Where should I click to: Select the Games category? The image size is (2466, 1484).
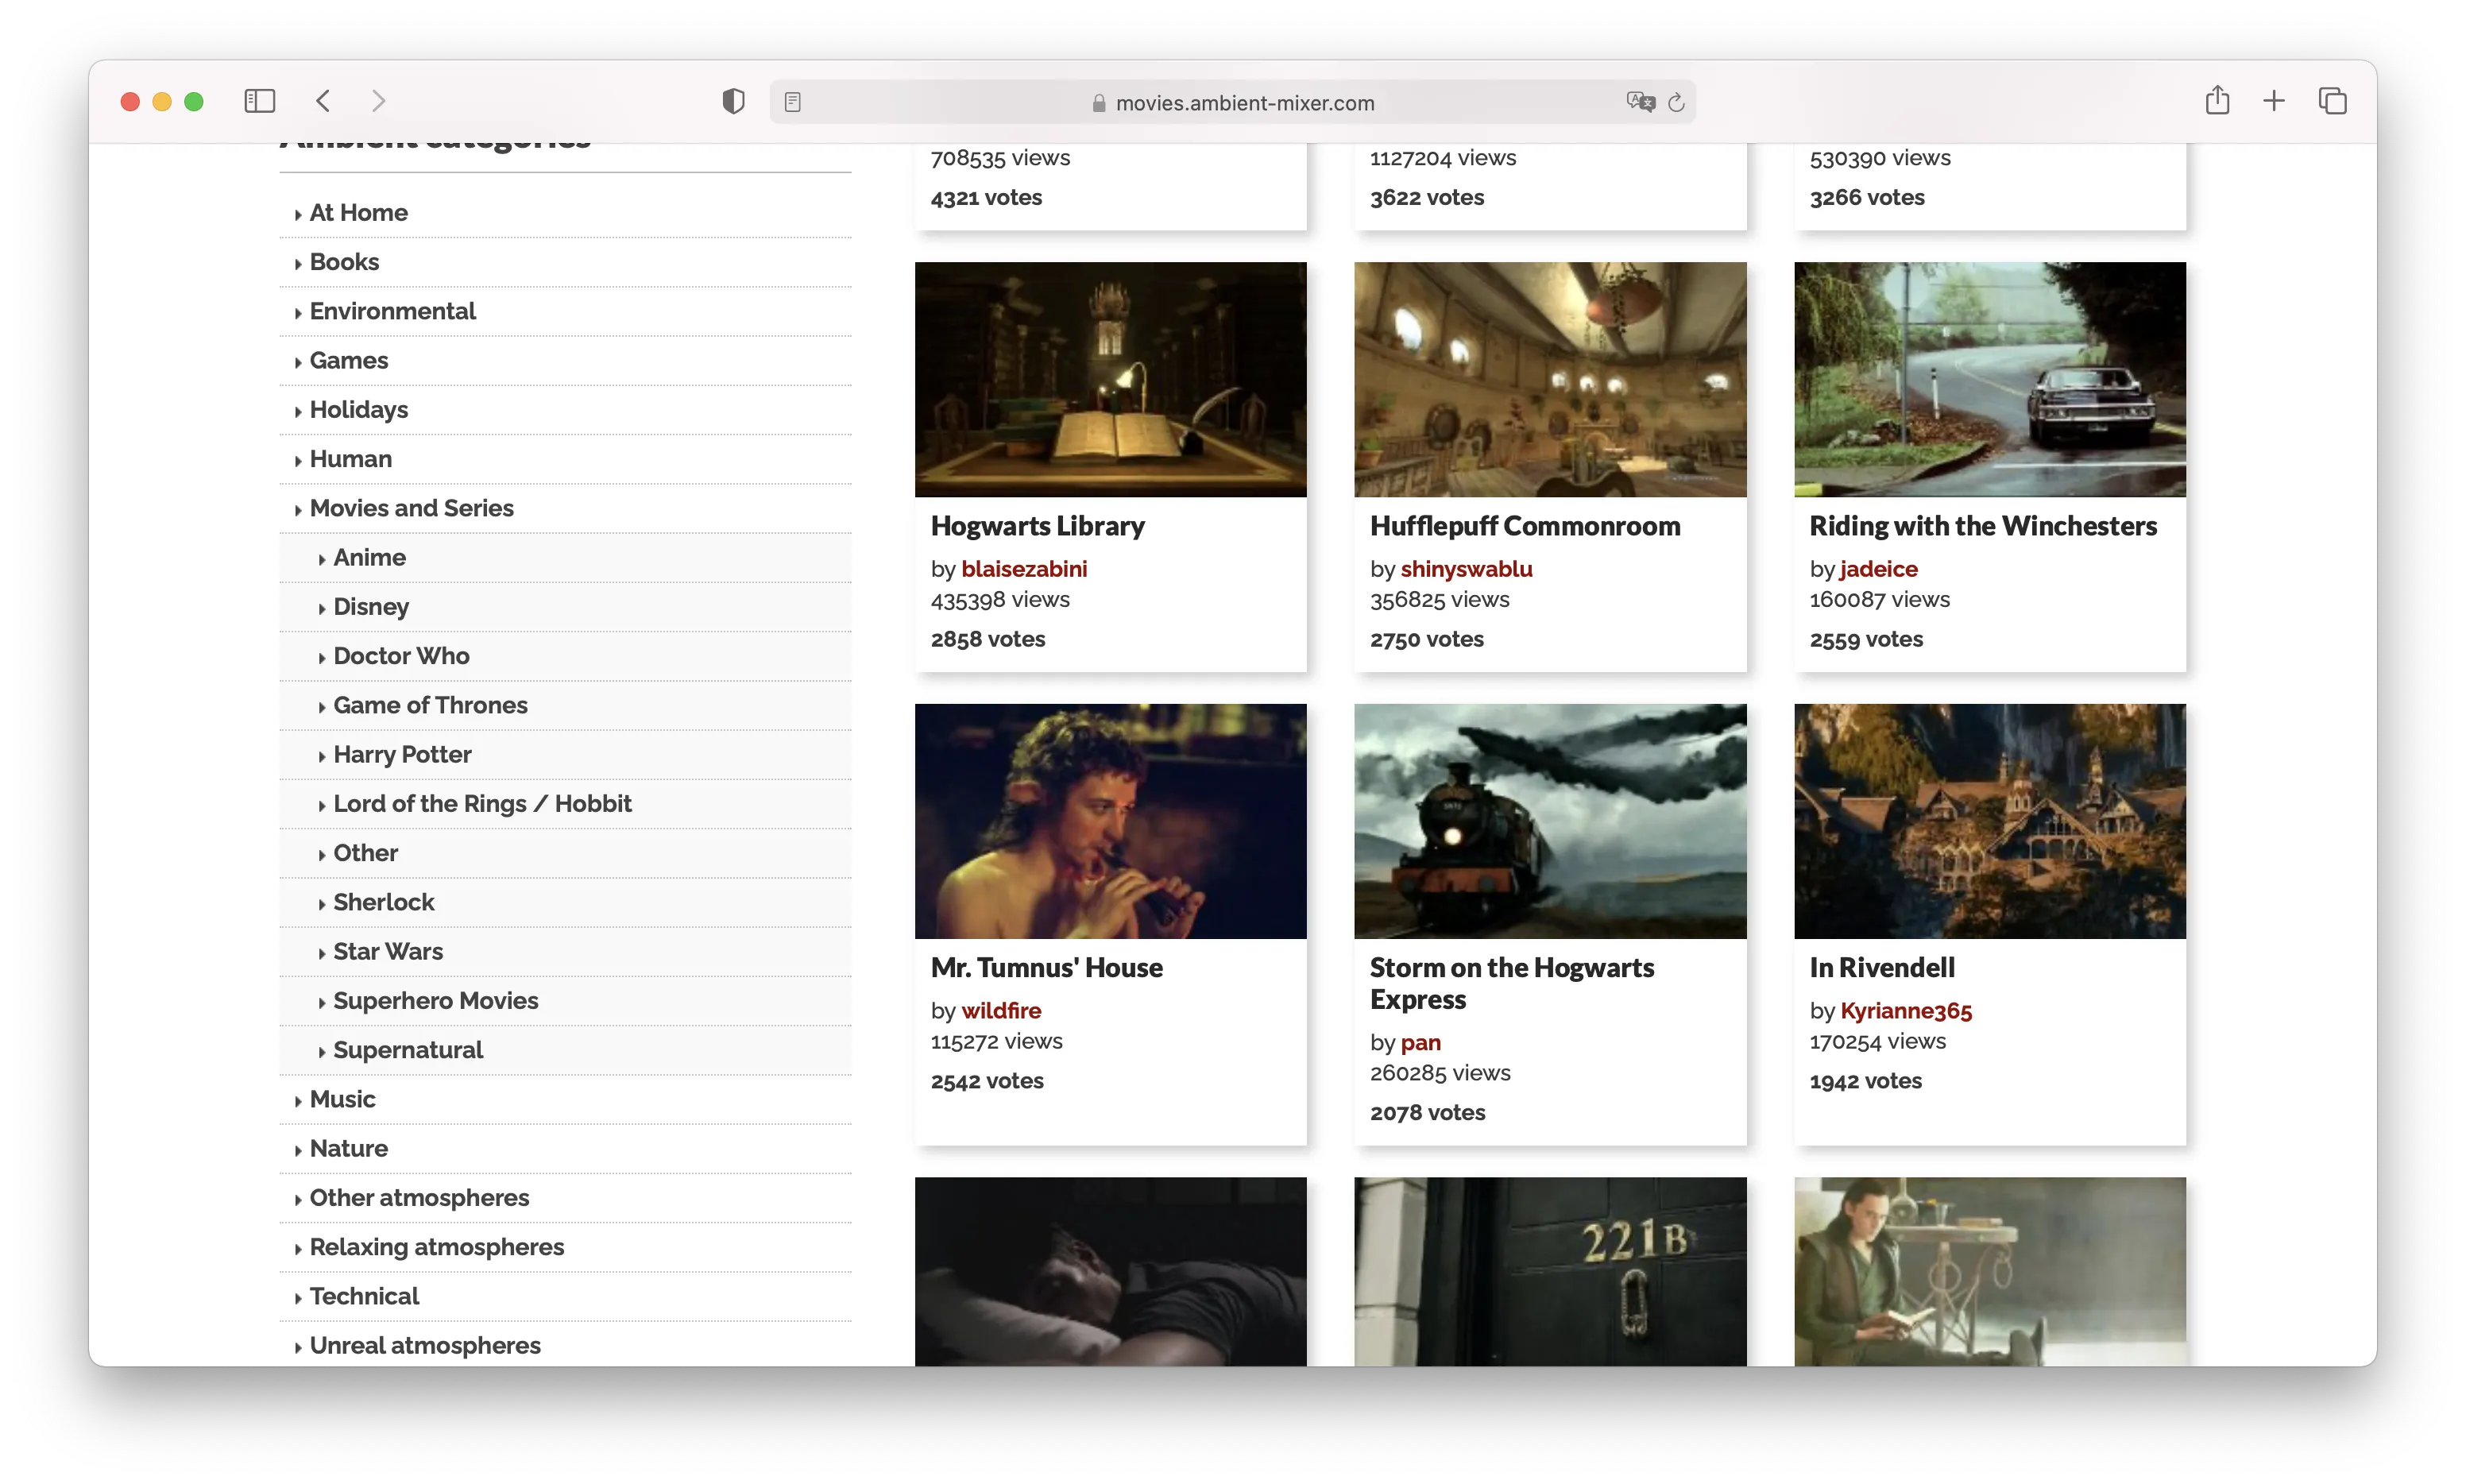pos(348,360)
